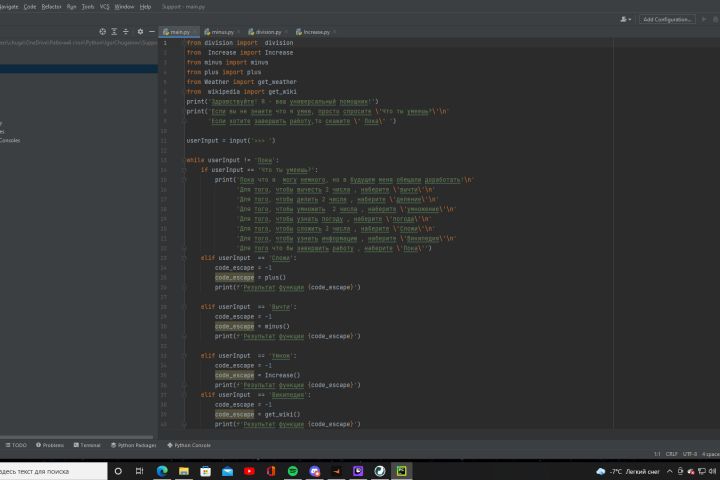Click UTF-8 encoding in status bar
The image size is (720, 480).
tap(690, 454)
